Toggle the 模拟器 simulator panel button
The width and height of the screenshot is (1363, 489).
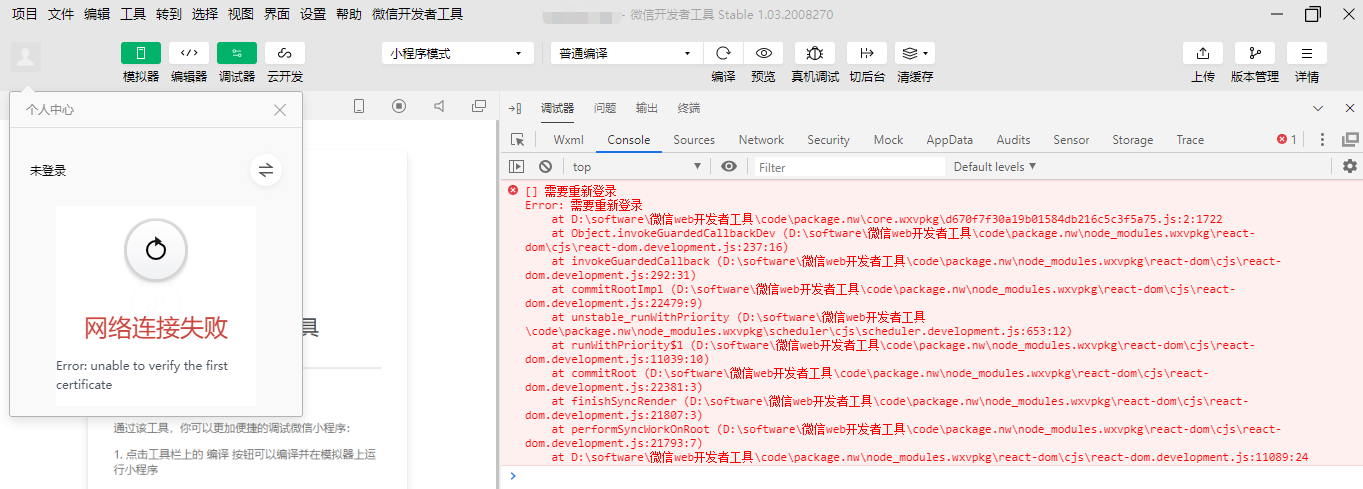pos(141,53)
